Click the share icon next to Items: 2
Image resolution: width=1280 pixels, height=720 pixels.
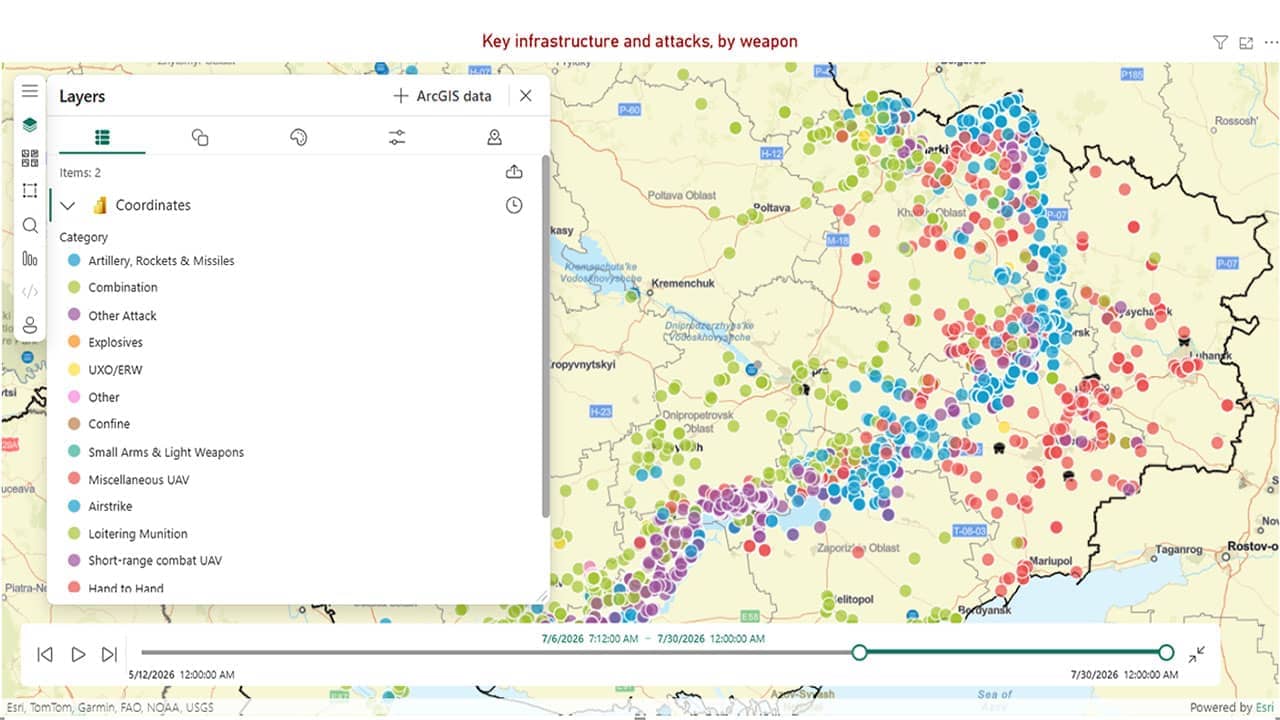pyautogui.click(x=514, y=172)
